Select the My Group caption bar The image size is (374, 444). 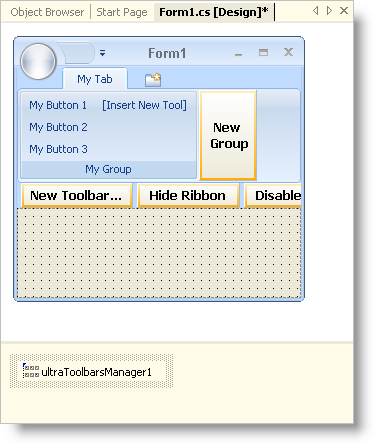pos(108,169)
